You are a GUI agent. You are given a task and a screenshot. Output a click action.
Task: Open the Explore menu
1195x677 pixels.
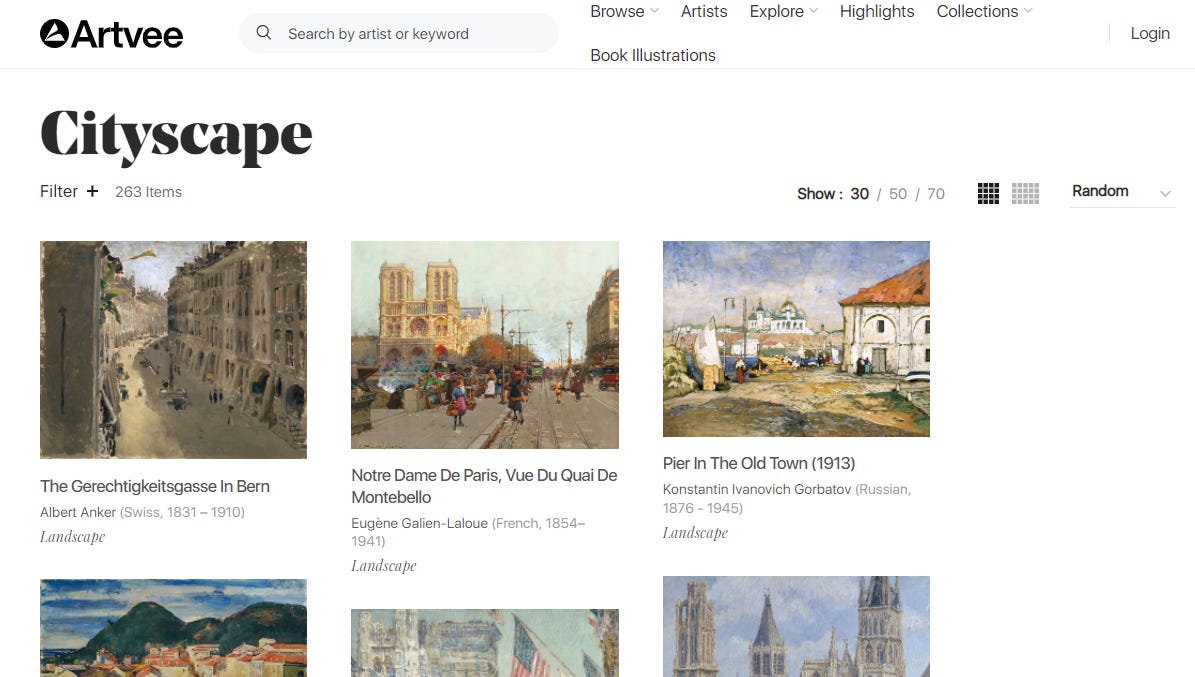point(776,11)
